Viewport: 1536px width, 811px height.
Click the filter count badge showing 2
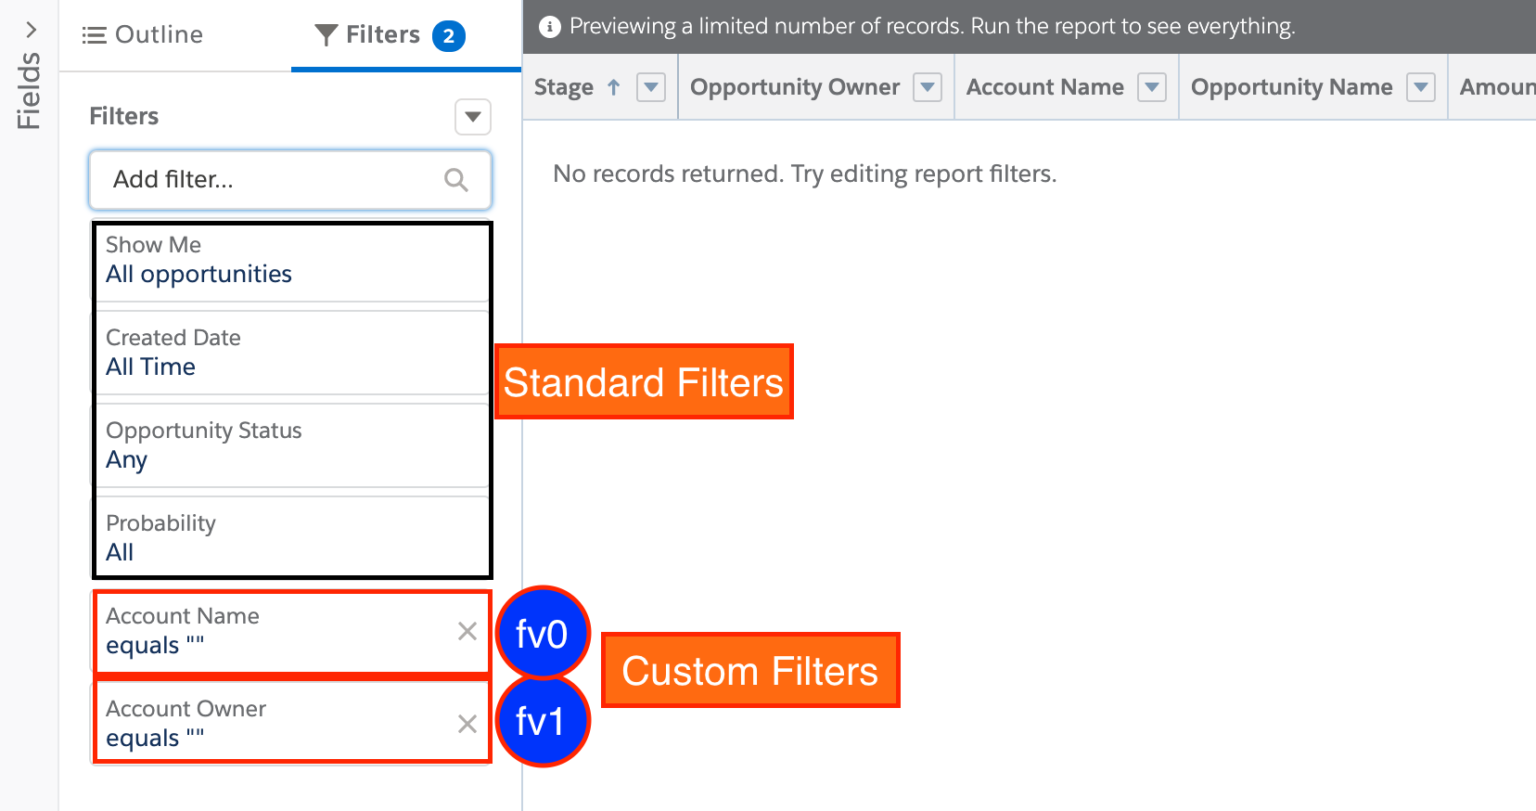[448, 35]
